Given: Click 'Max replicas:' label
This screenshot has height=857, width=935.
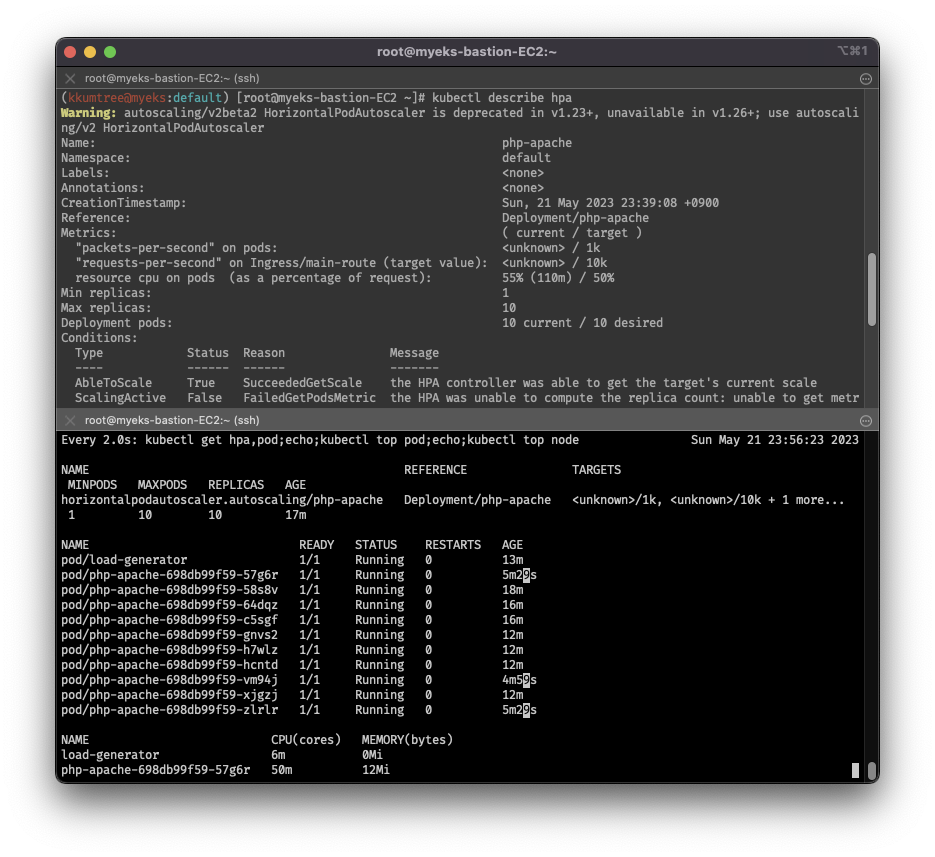Looking at the screenshot, I should point(106,308).
